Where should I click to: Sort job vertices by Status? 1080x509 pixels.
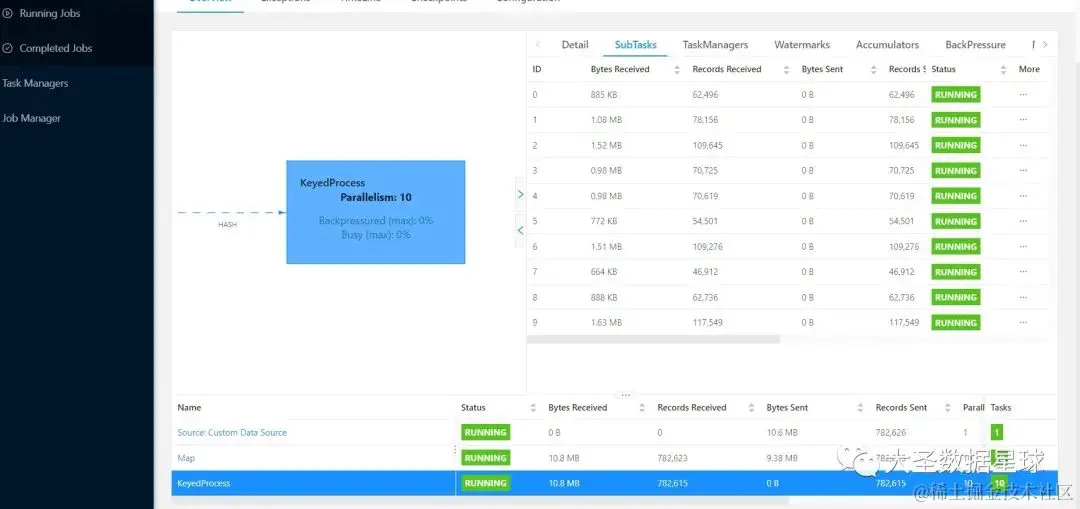(532, 408)
